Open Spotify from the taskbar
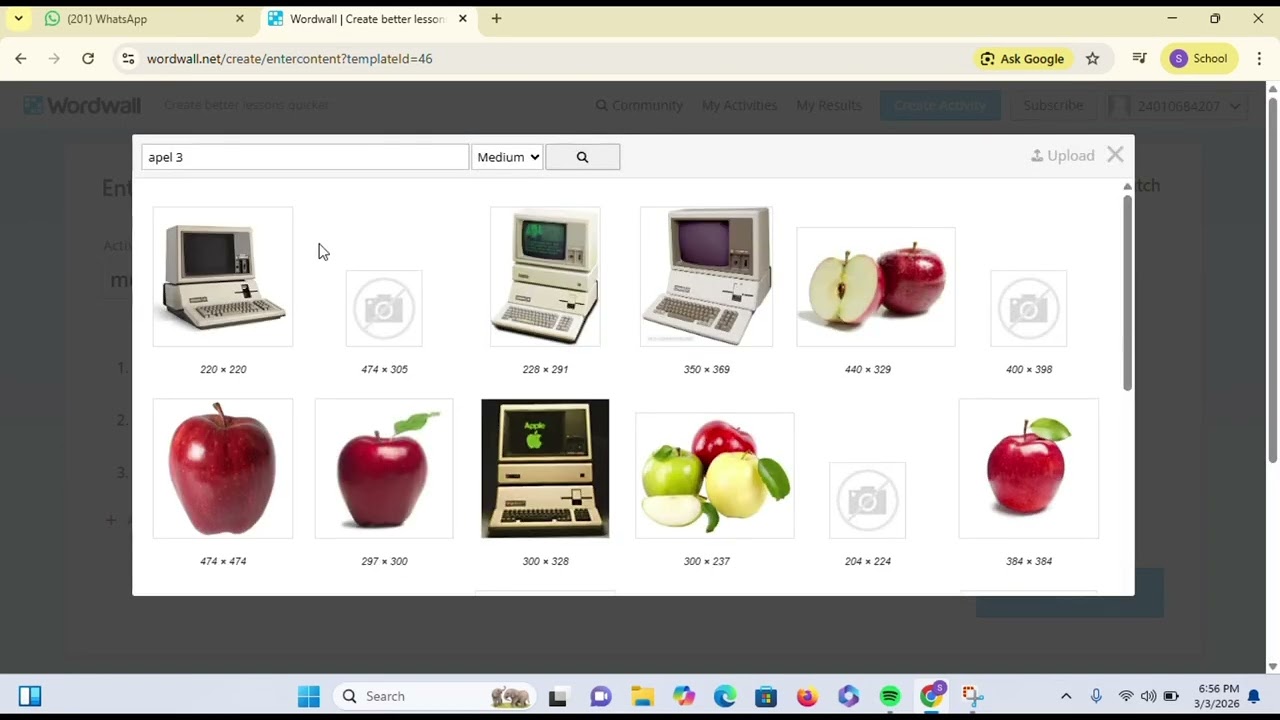 coord(890,696)
